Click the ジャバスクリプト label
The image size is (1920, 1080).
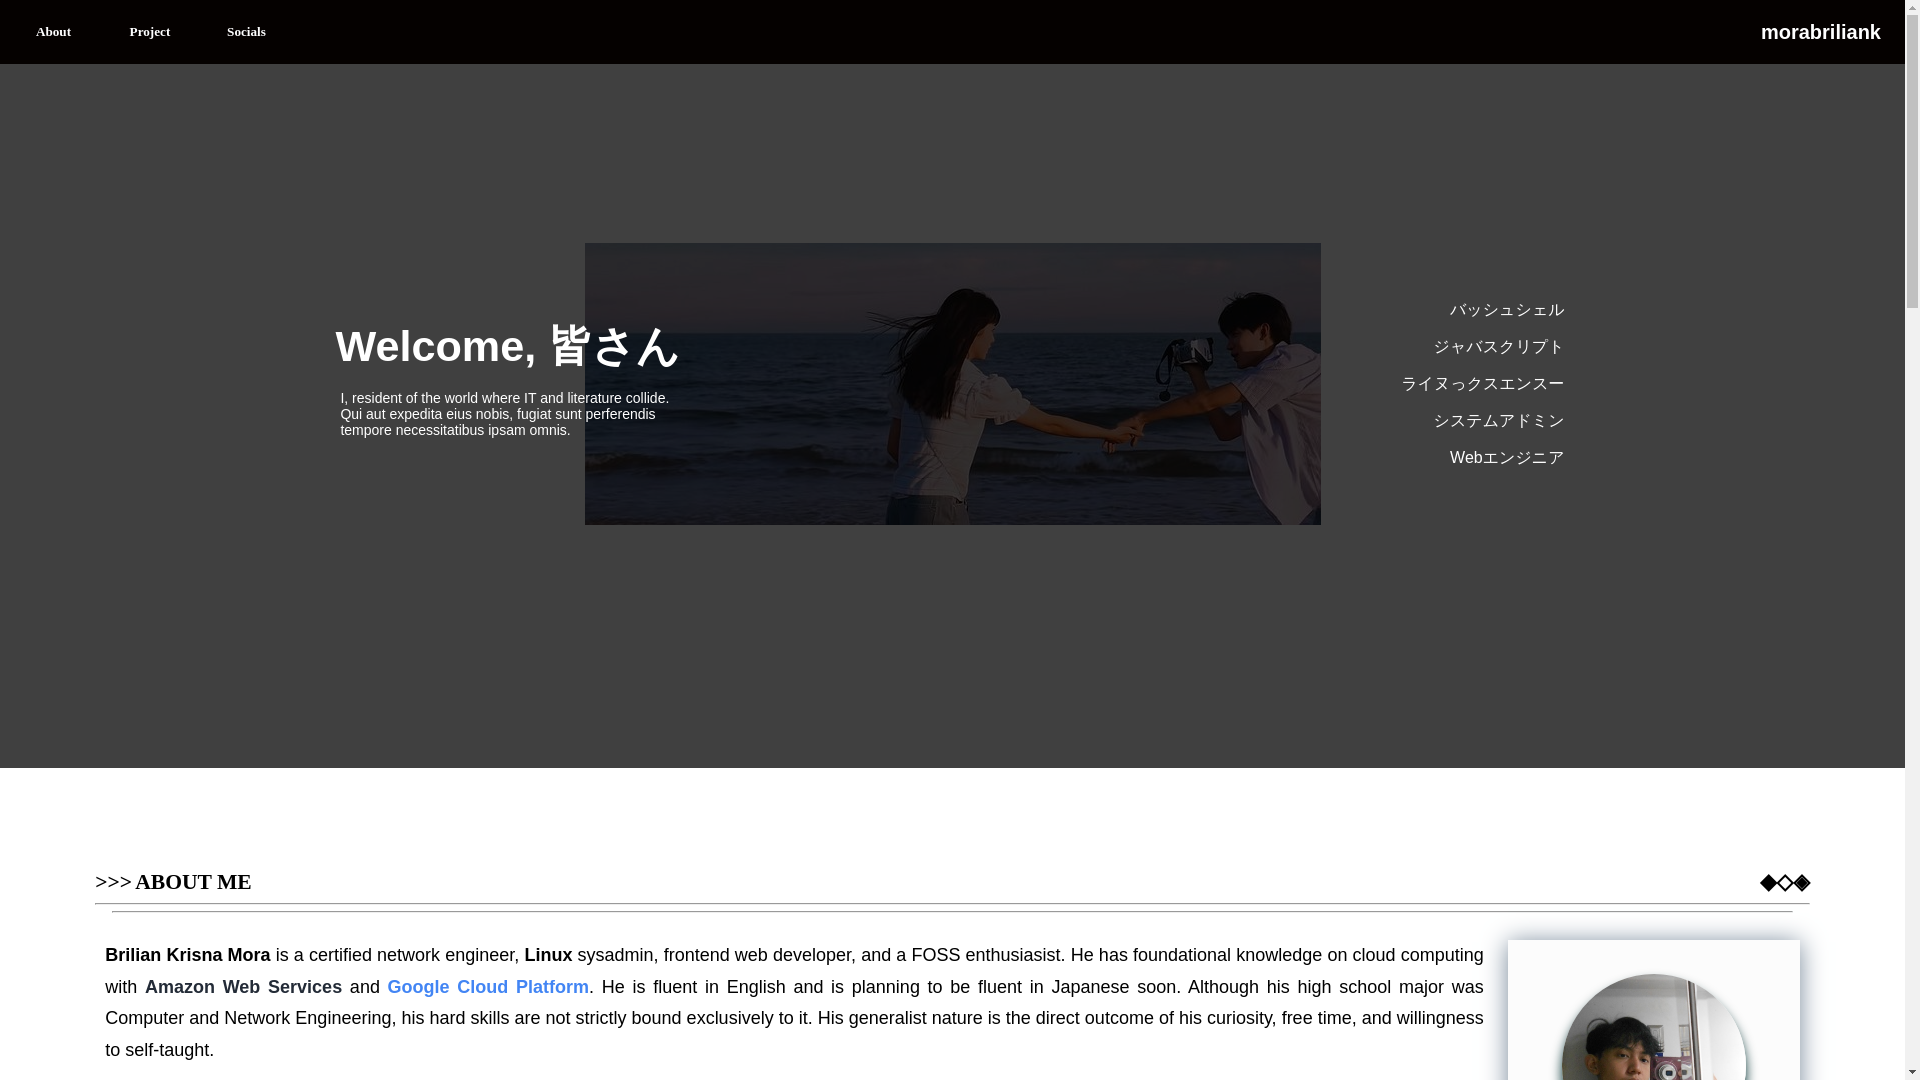click(x=1498, y=347)
